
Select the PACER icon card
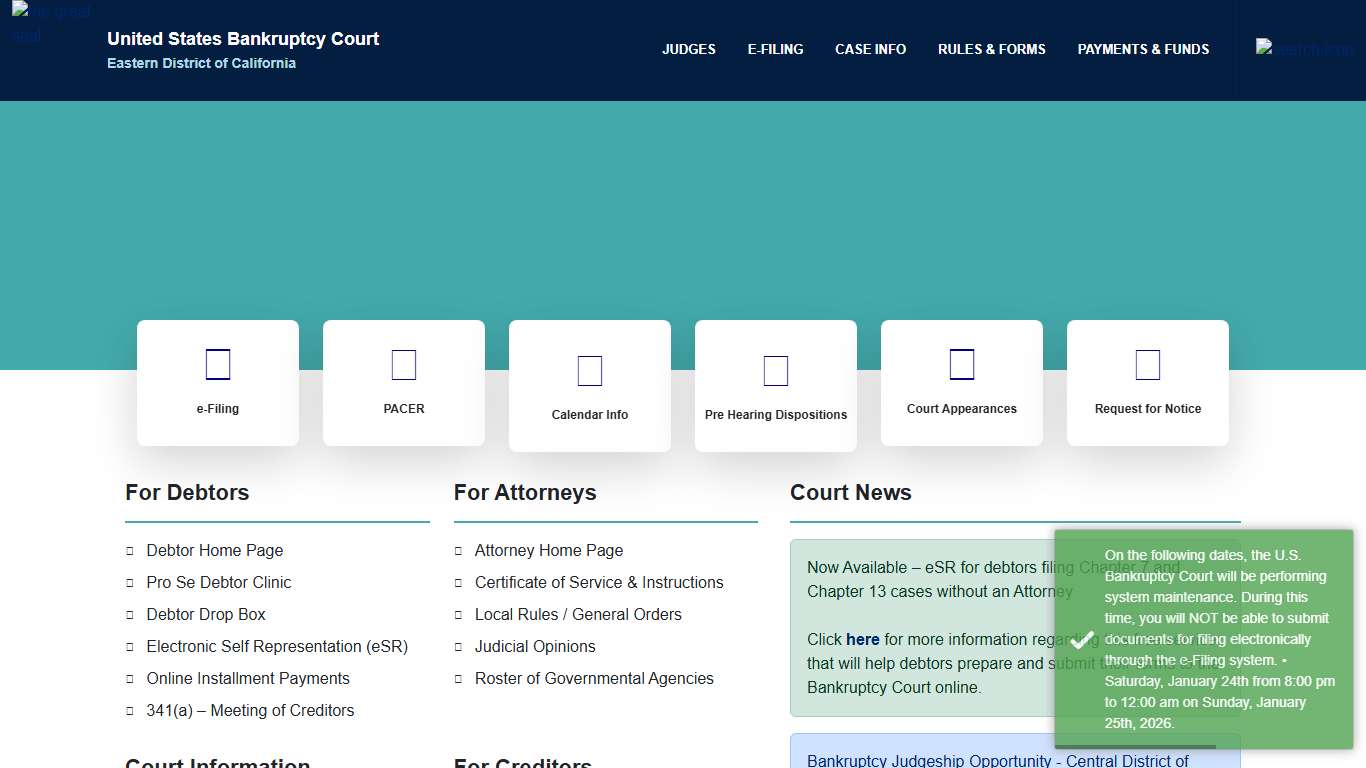(x=403, y=365)
